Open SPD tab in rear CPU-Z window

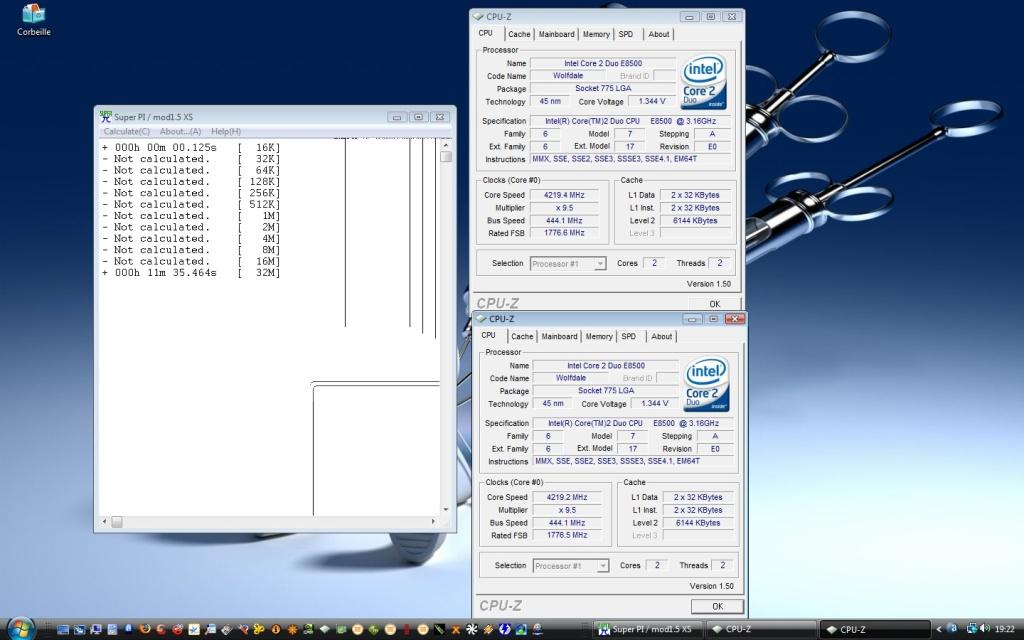(x=626, y=34)
